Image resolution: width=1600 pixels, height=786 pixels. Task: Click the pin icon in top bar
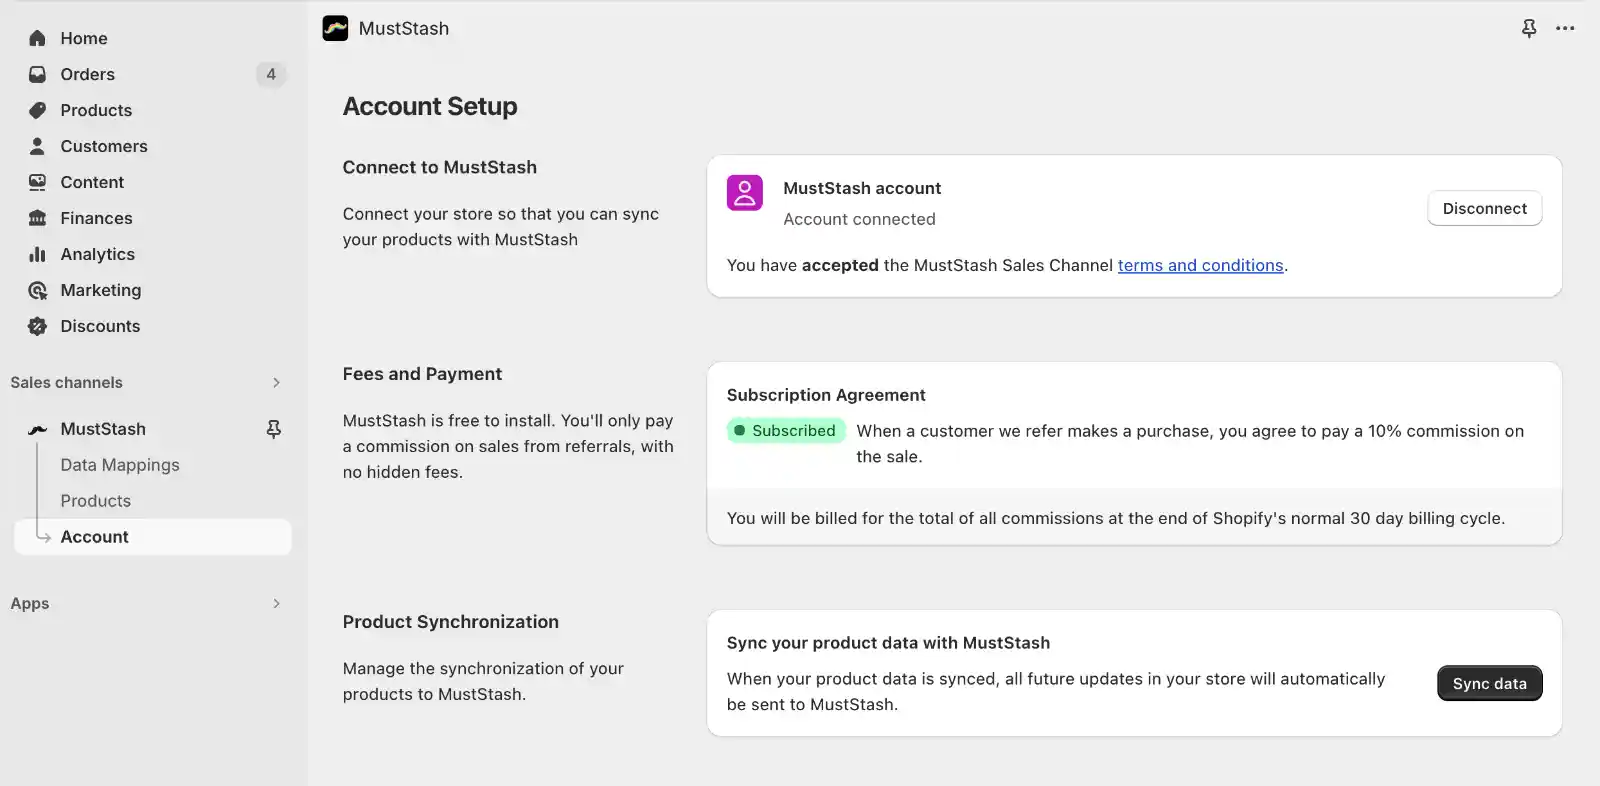point(1529,28)
